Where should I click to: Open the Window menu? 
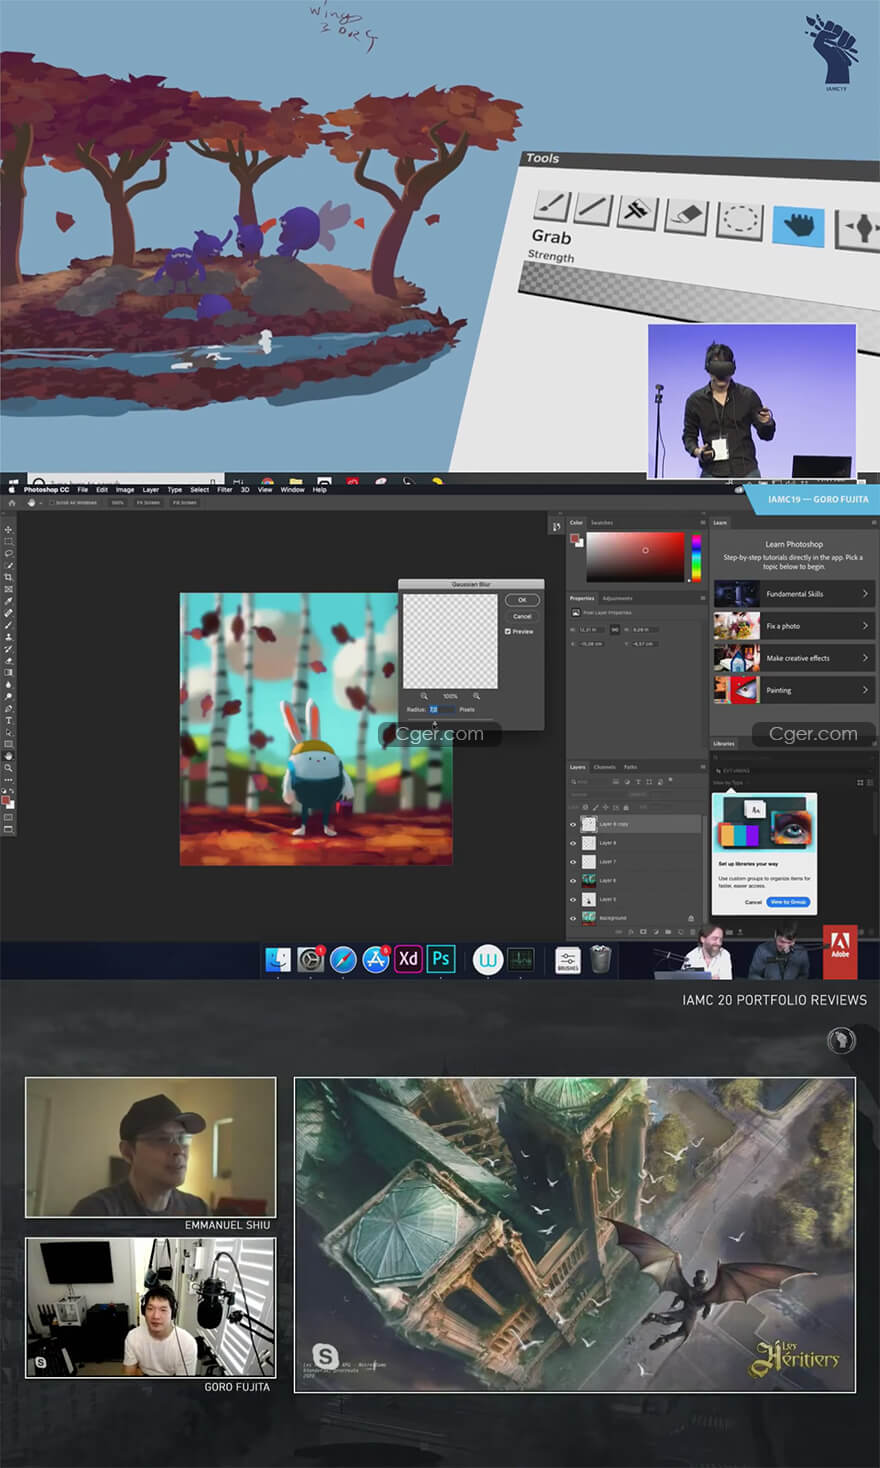pos(292,490)
